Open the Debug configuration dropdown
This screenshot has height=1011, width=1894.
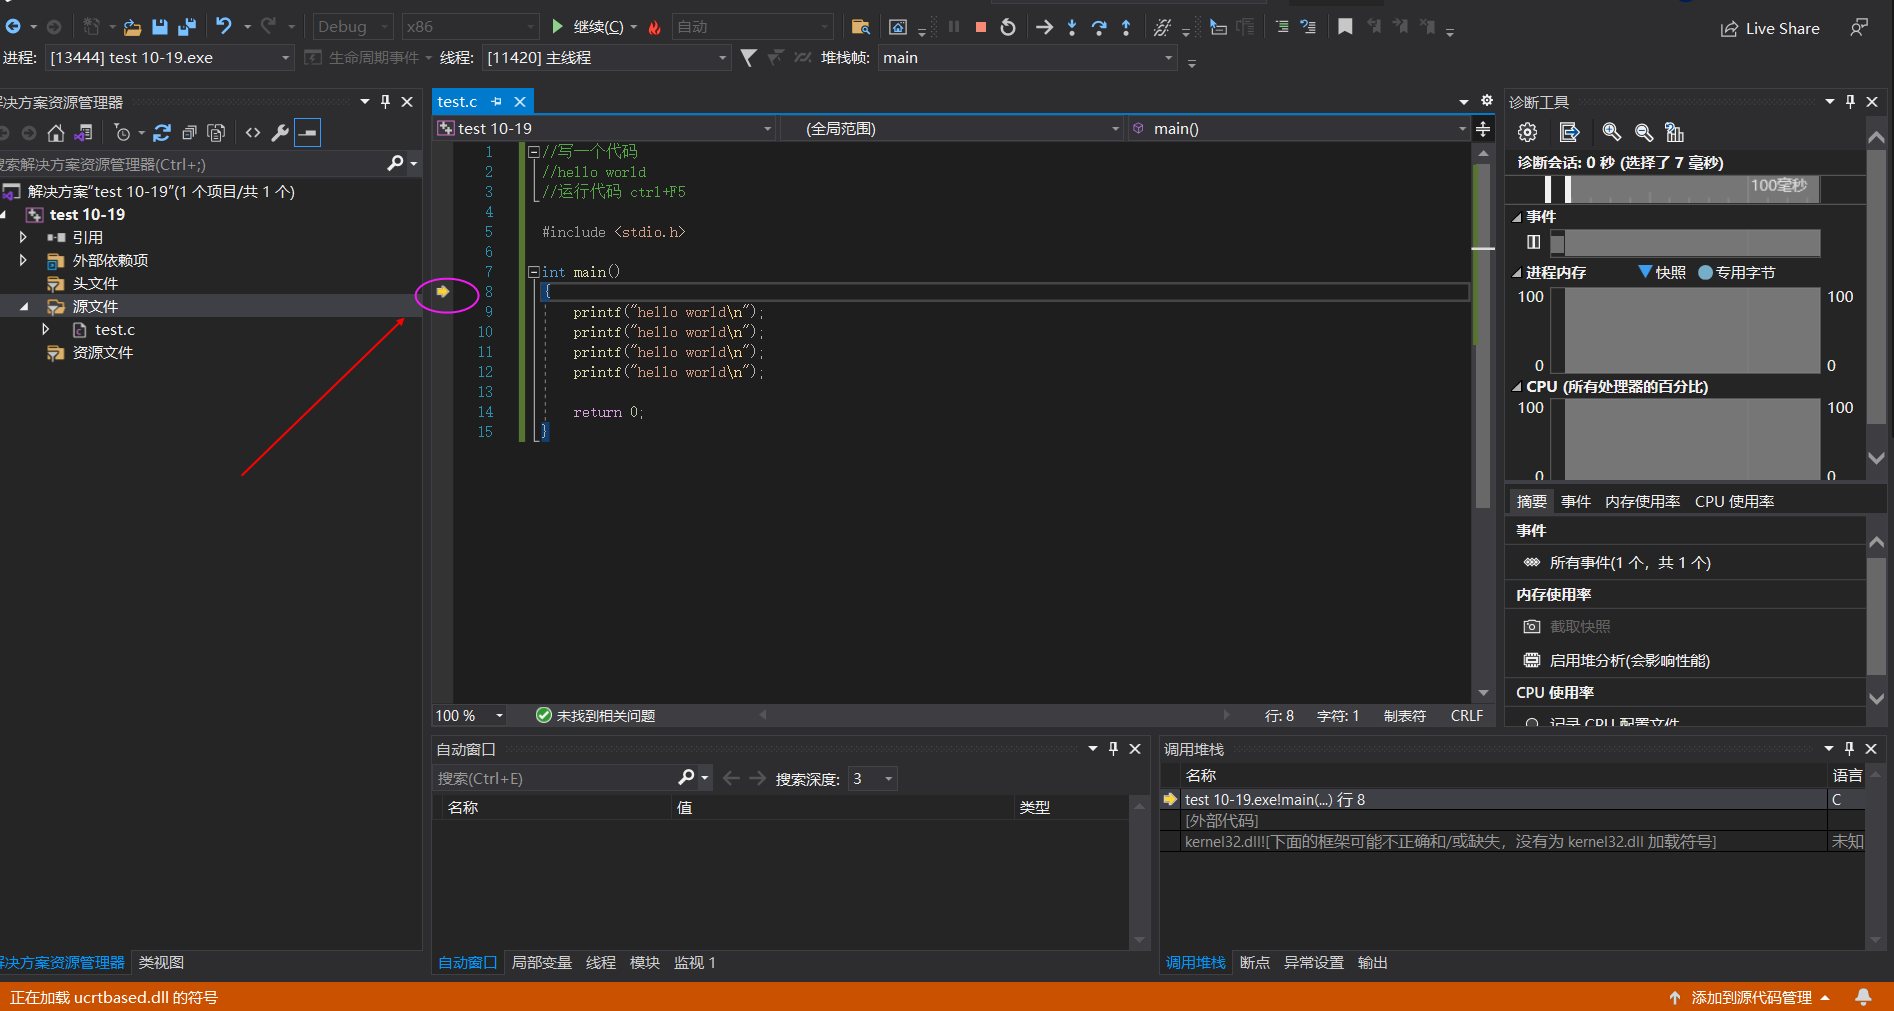tap(353, 27)
